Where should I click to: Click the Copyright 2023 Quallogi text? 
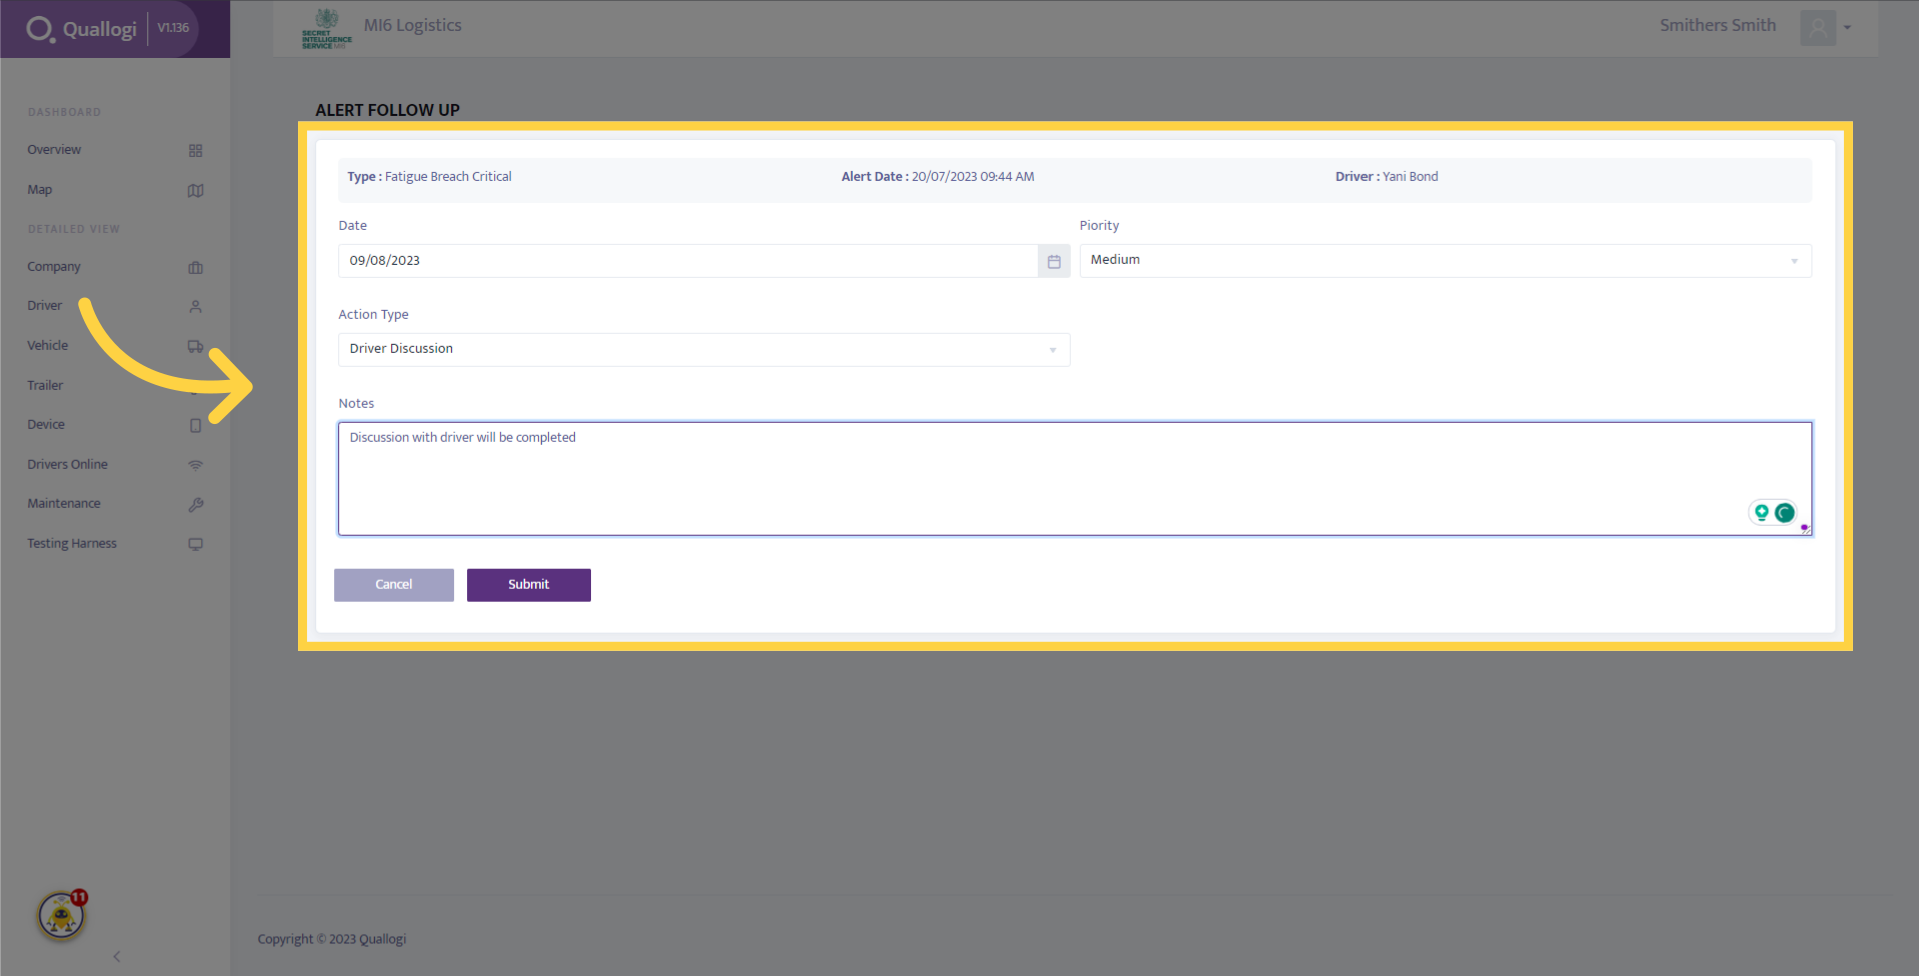click(332, 939)
